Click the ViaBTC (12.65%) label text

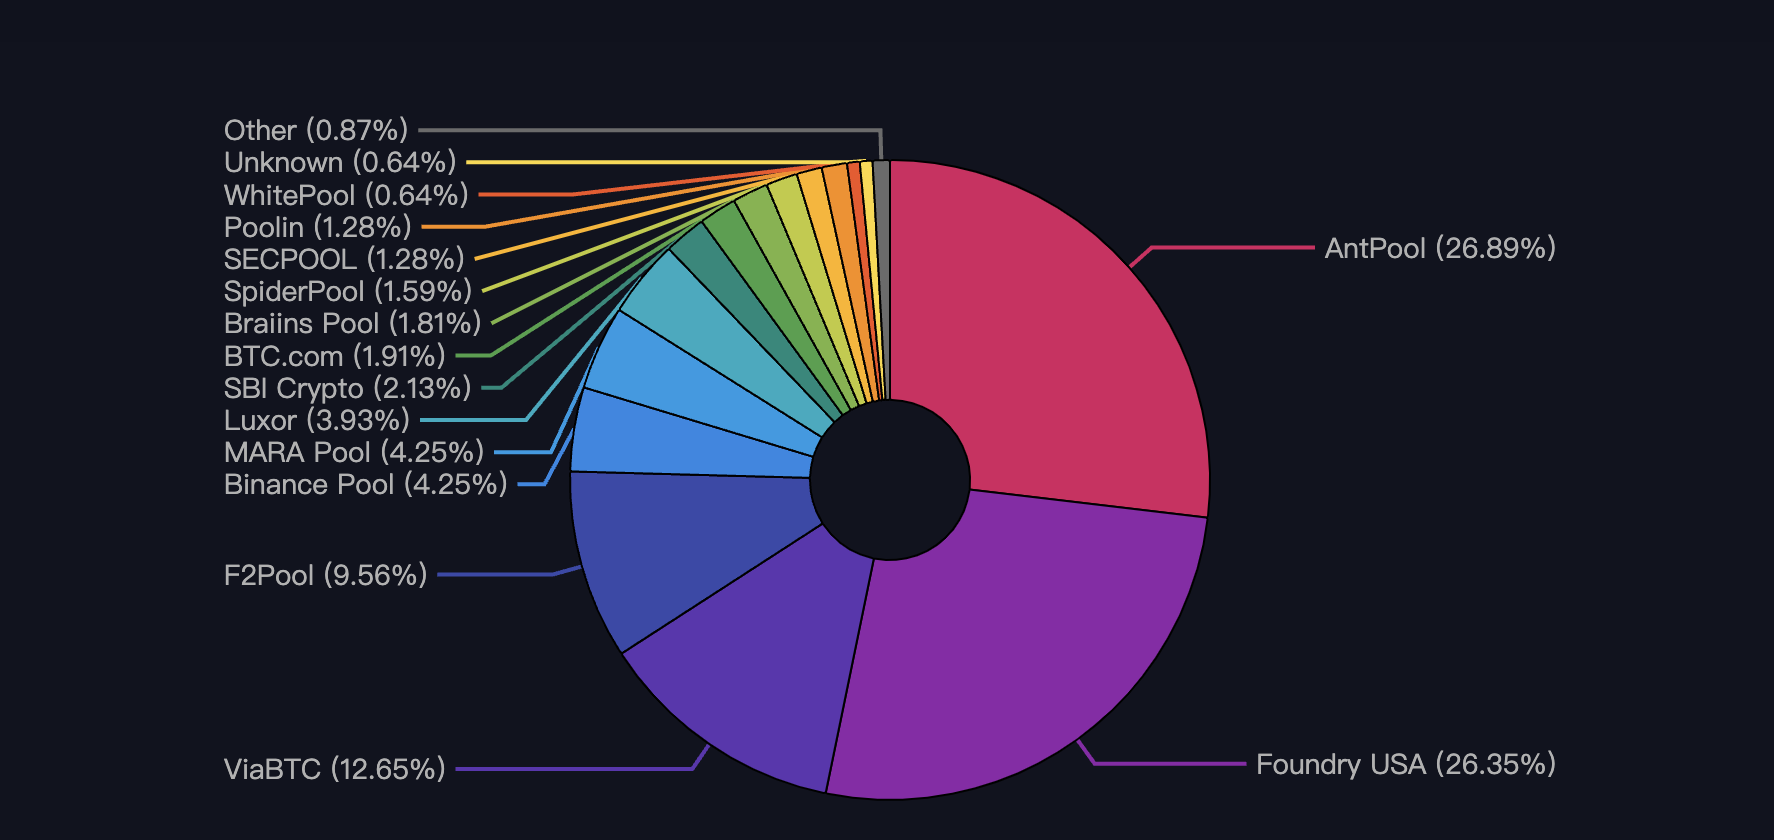(x=334, y=769)
